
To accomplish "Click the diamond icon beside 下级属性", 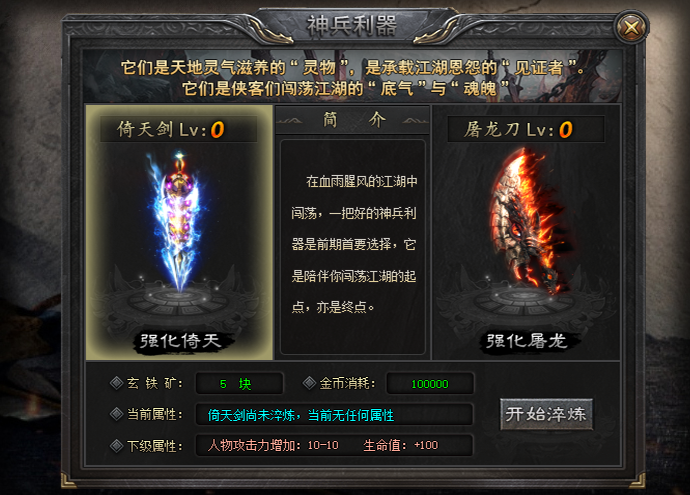I will coord(116,446).
